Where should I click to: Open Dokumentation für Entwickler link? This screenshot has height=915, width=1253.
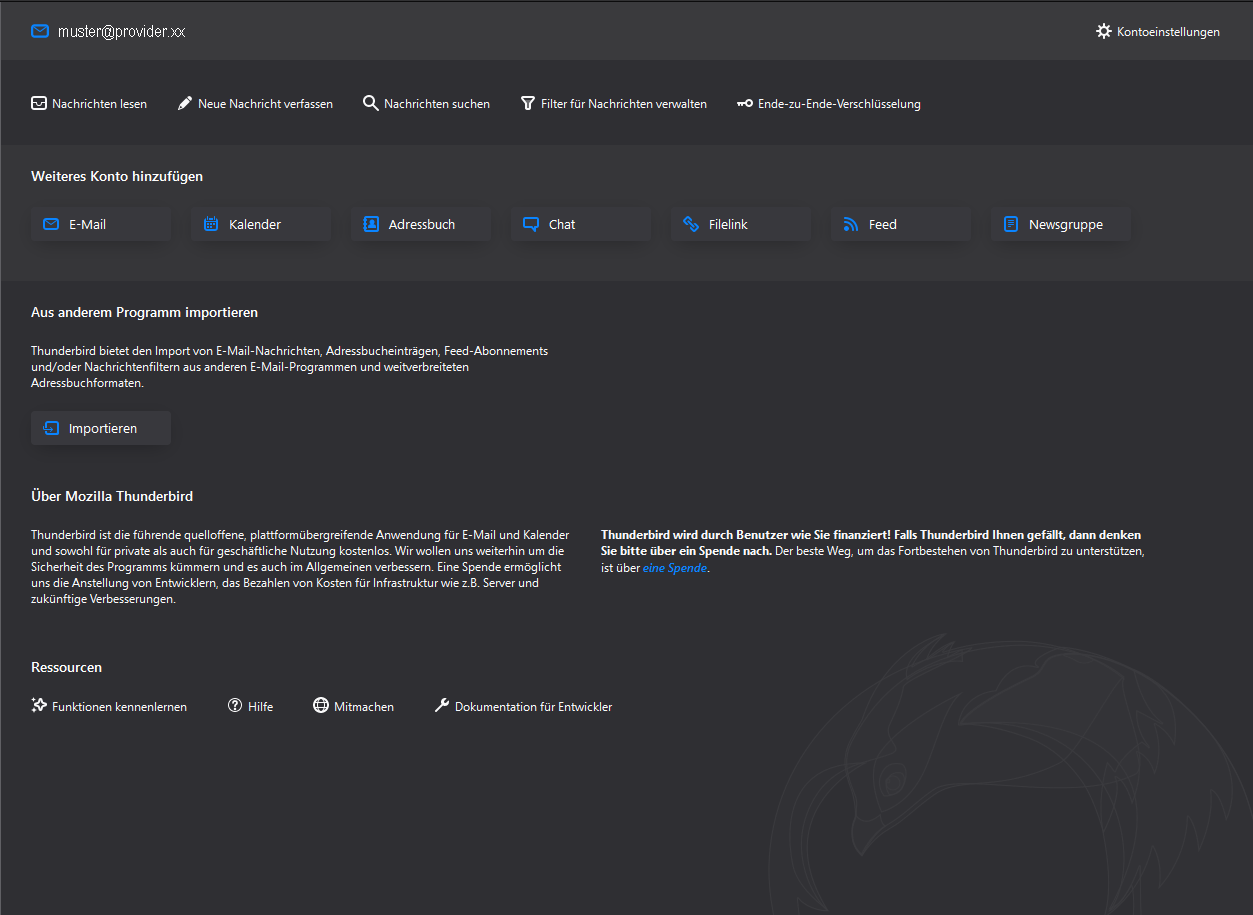(x=523, y=706)
